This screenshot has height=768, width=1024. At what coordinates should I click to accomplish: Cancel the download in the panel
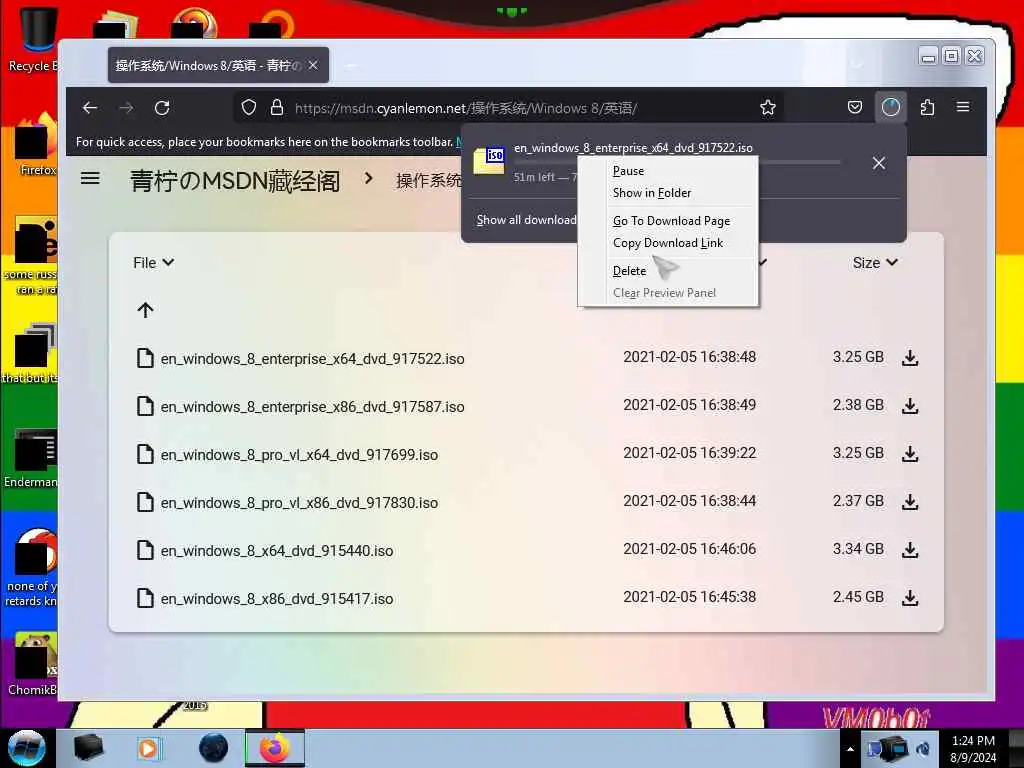(879, 163)
